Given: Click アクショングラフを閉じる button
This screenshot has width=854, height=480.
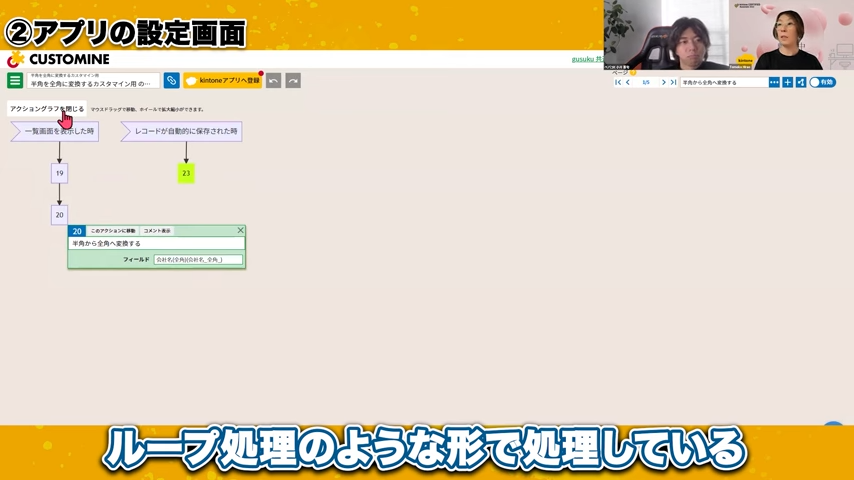Looking at the screenshot, I should (x=47, y=109).
